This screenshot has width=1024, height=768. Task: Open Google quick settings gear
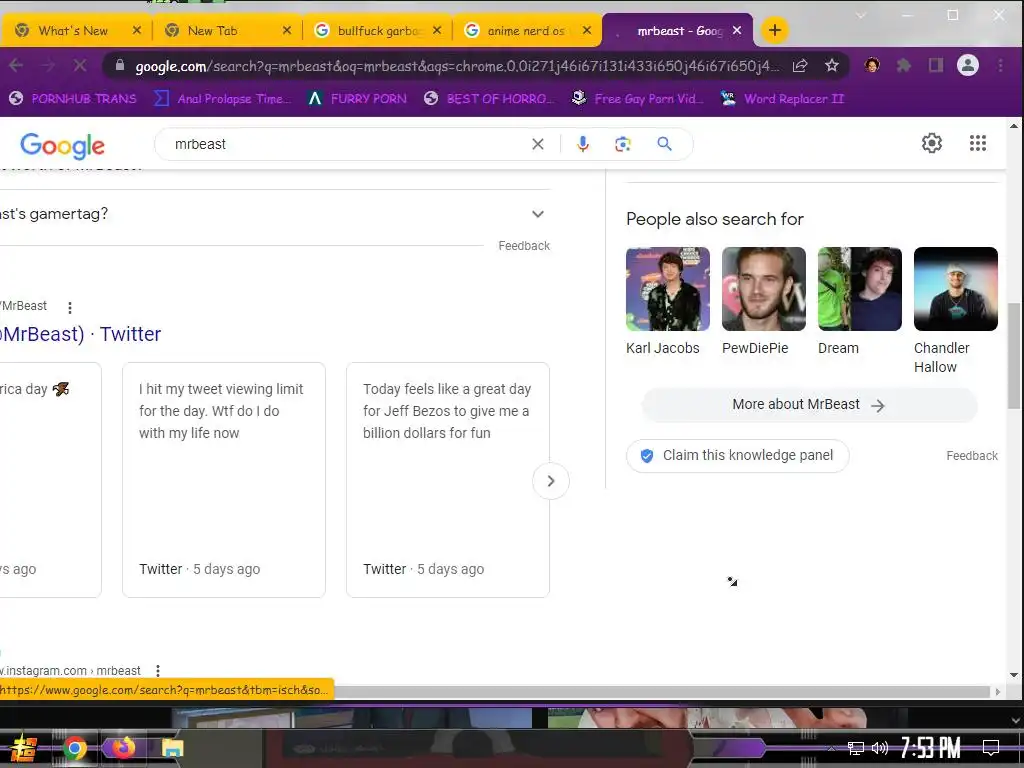pos(931,143)
